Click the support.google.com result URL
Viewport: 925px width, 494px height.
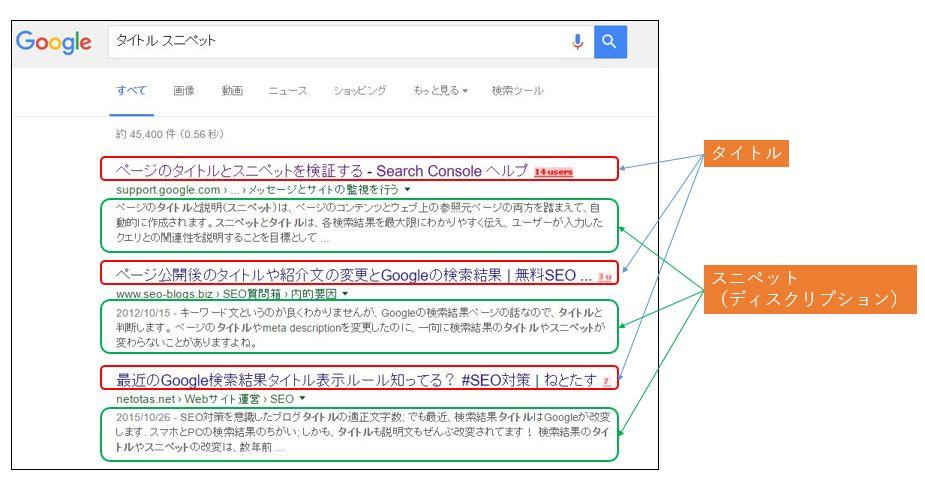click(257, 189)
